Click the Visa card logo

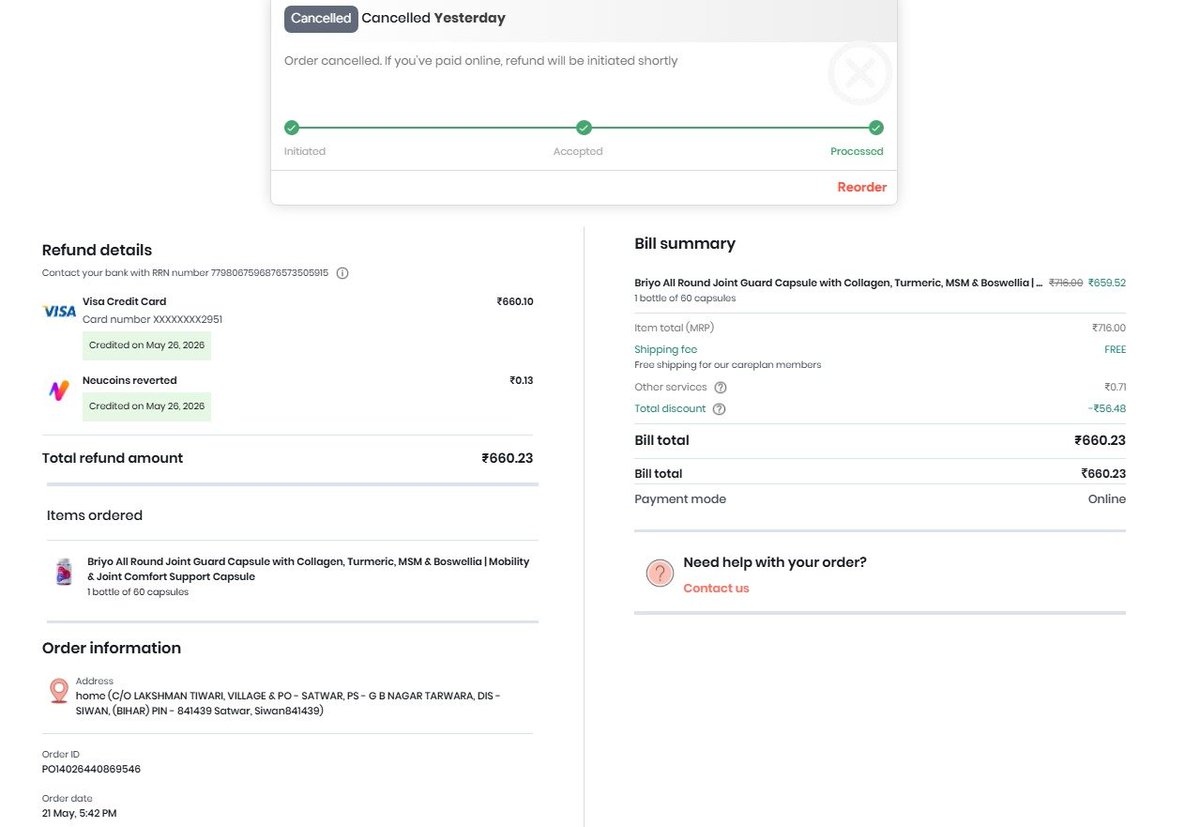coord(60,311)
